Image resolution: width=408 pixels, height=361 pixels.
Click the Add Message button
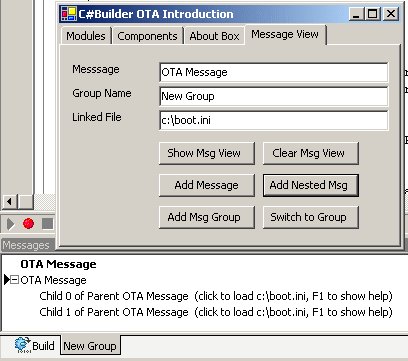tap(207, 185)
